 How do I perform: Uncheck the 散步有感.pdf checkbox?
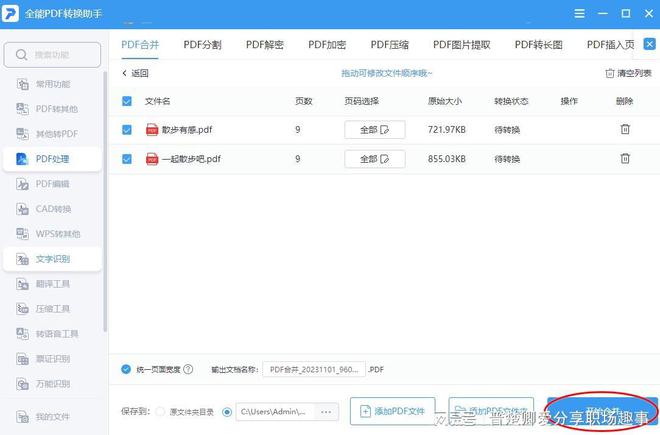coord(127,130)
